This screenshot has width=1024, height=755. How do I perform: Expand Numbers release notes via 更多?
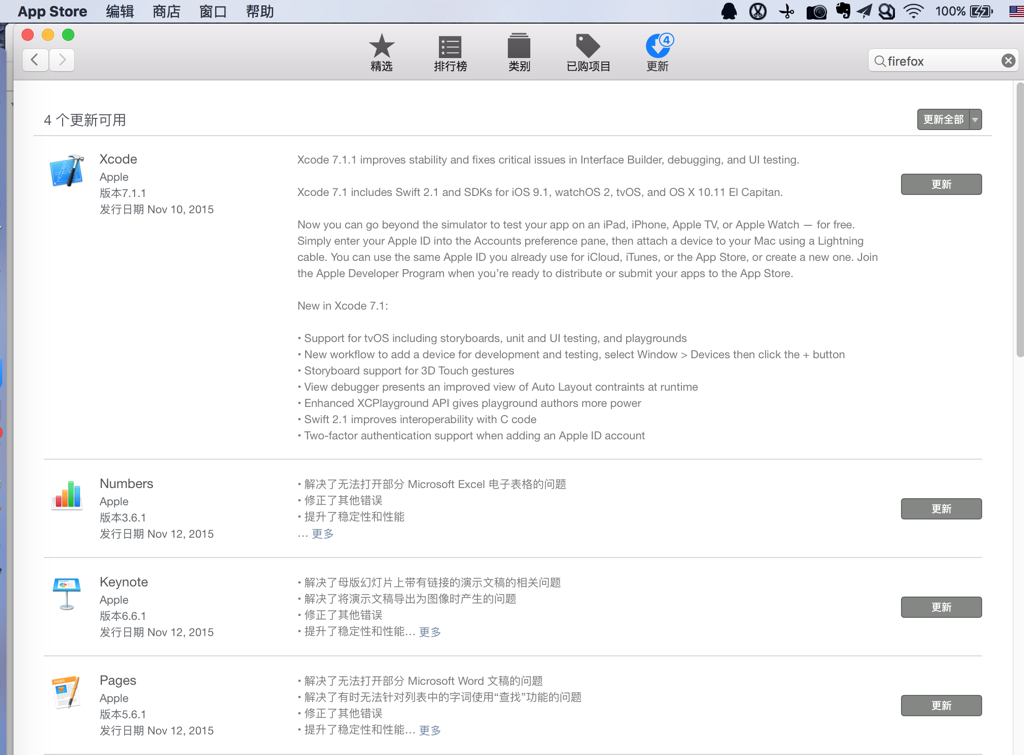coord(323,534)
